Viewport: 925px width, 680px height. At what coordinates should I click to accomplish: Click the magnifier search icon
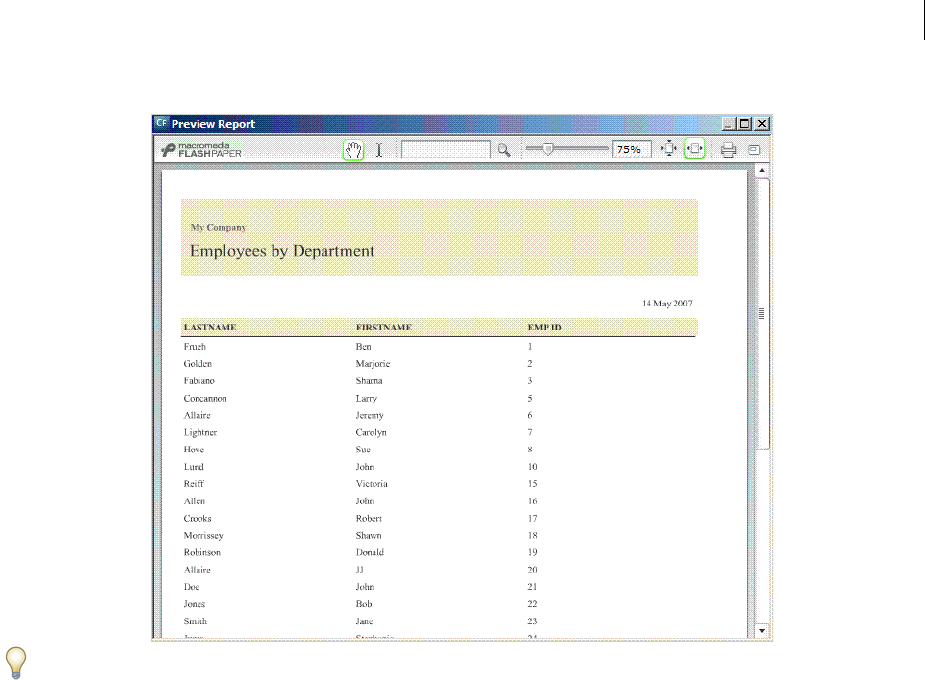pyautogui.click(x=504, y=150)
